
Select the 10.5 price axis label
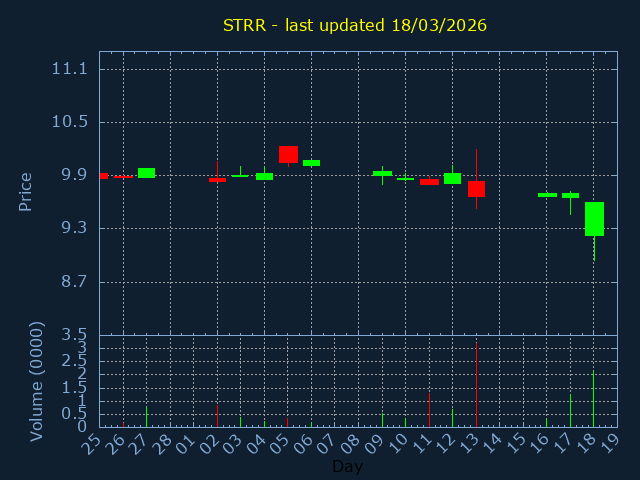point(69,122)
